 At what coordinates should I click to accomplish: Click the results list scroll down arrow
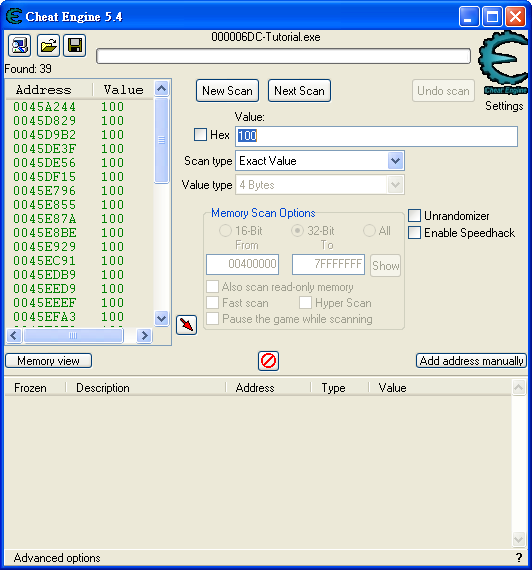tap(161, 318)
